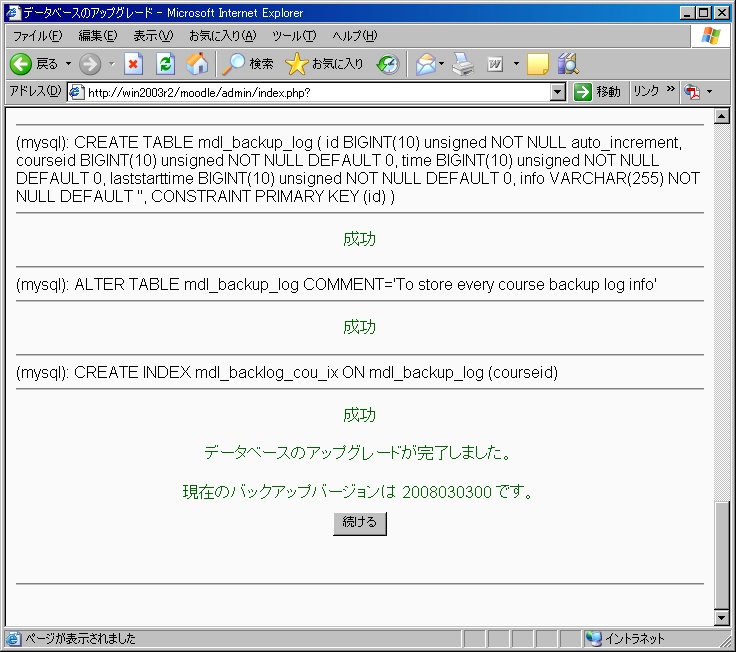Open the Tools (ツール) menu
This screenshot has width=736, height=652.
[294, 36]
